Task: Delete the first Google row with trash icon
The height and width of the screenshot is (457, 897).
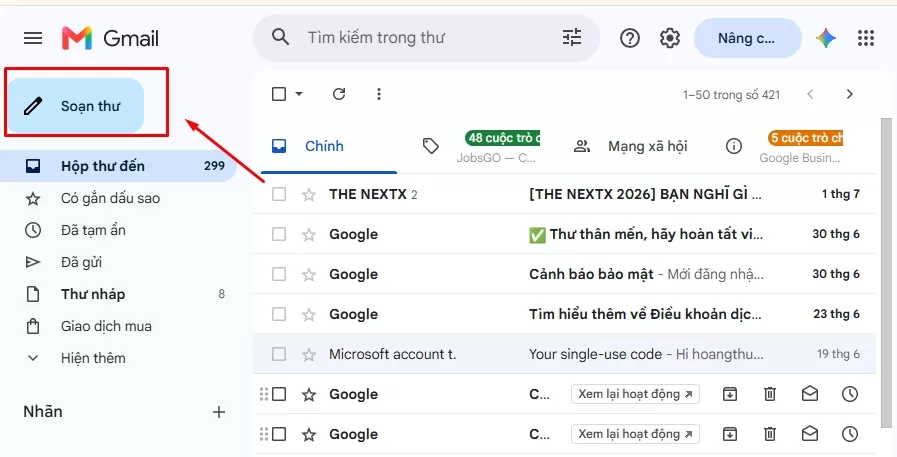Action: click(x=770, y=394)
